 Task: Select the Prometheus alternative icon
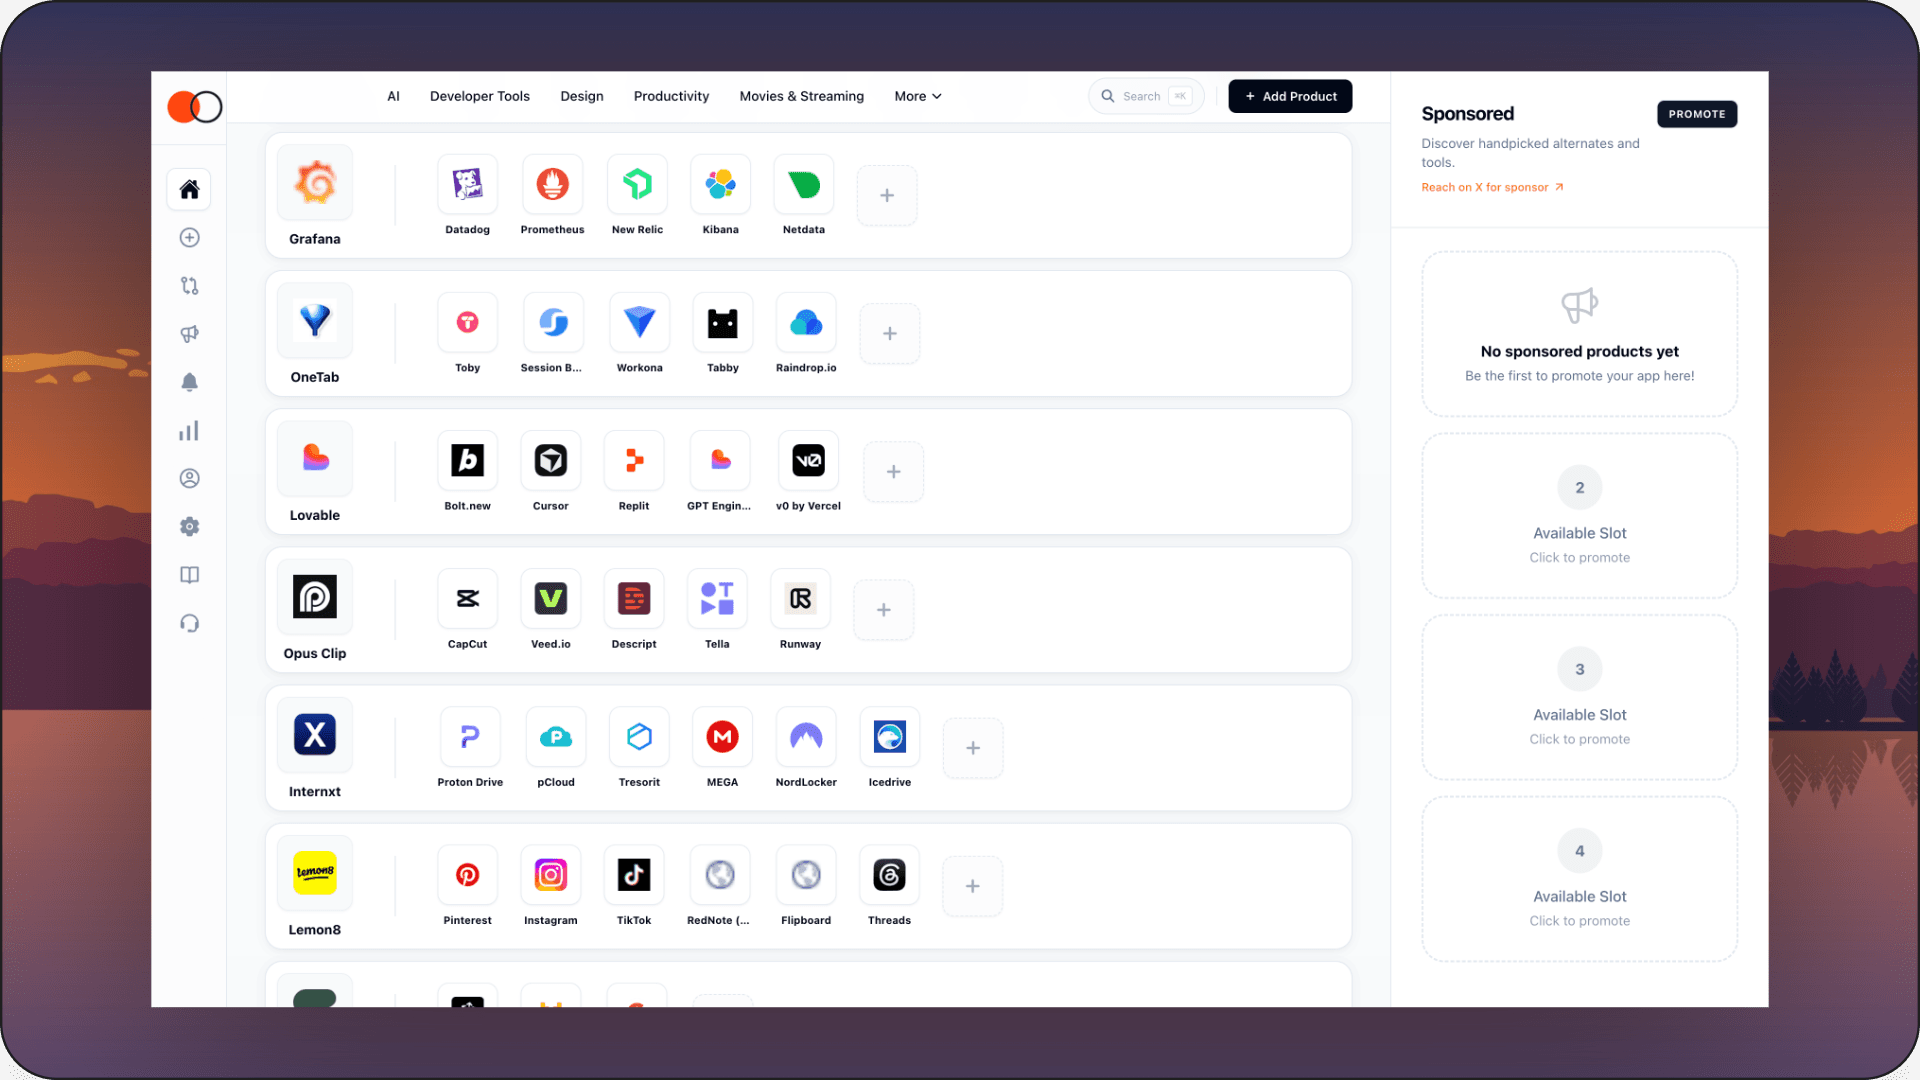pos(552,184)
